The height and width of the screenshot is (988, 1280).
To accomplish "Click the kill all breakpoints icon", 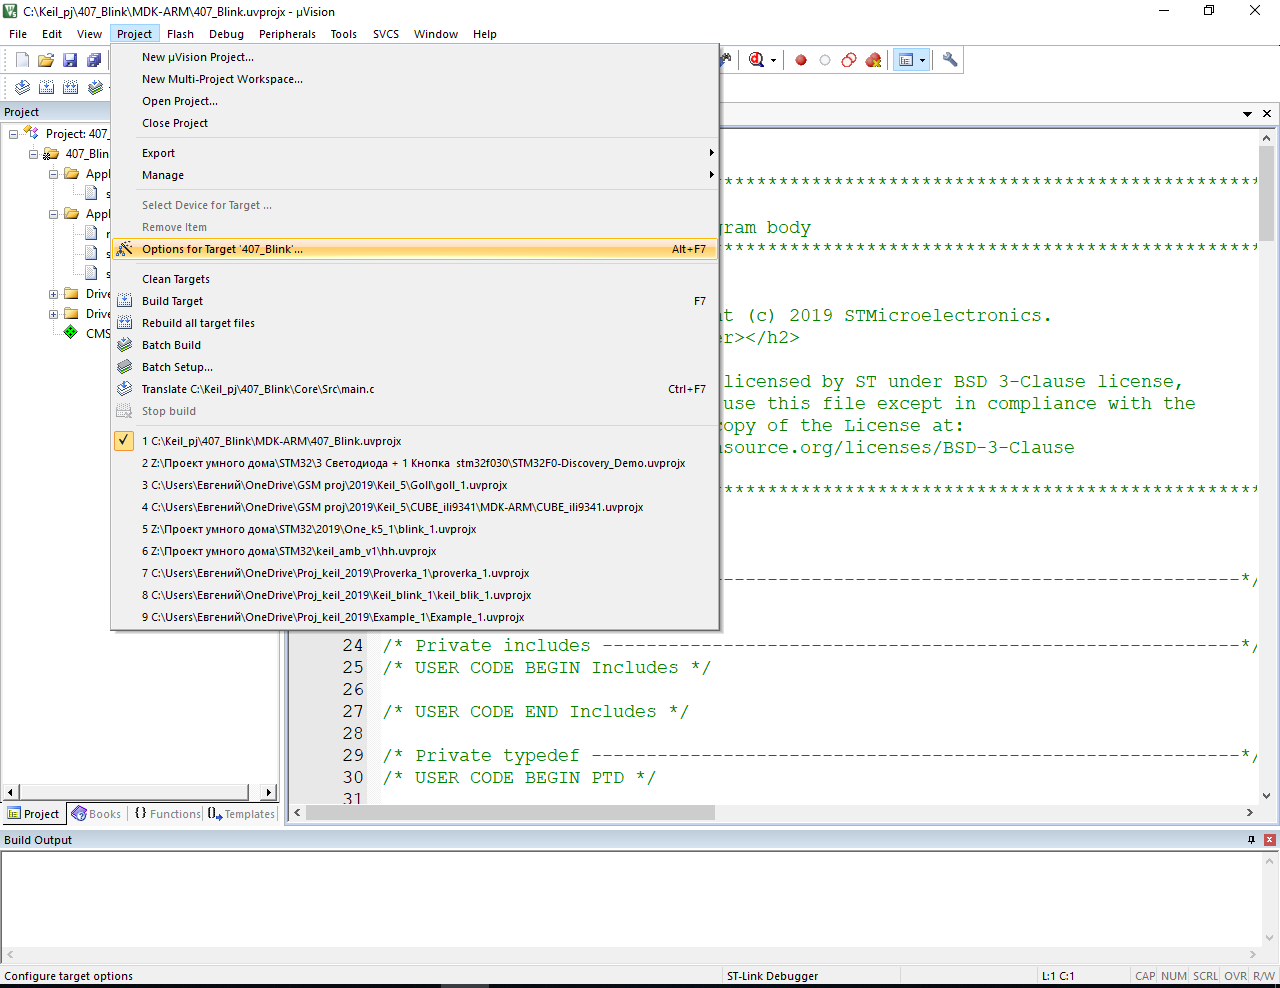I will 873,60.
